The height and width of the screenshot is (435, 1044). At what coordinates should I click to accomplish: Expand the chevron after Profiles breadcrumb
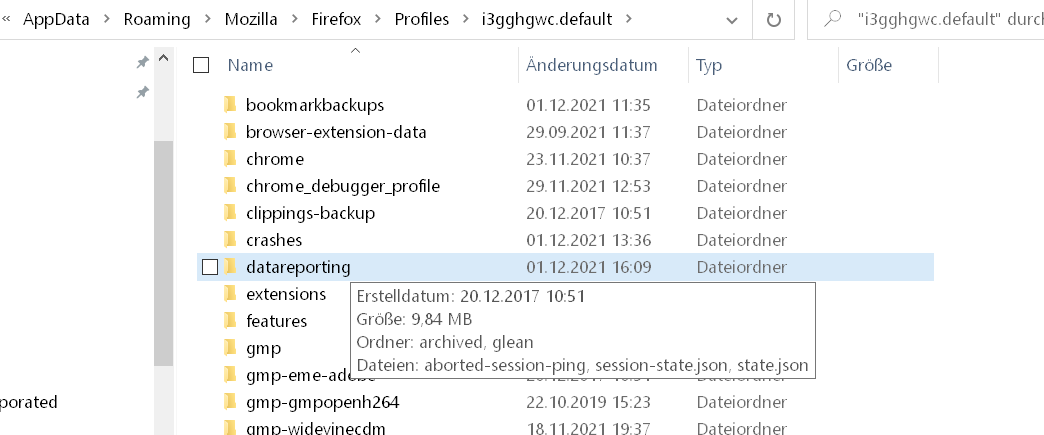click(465, 19)
